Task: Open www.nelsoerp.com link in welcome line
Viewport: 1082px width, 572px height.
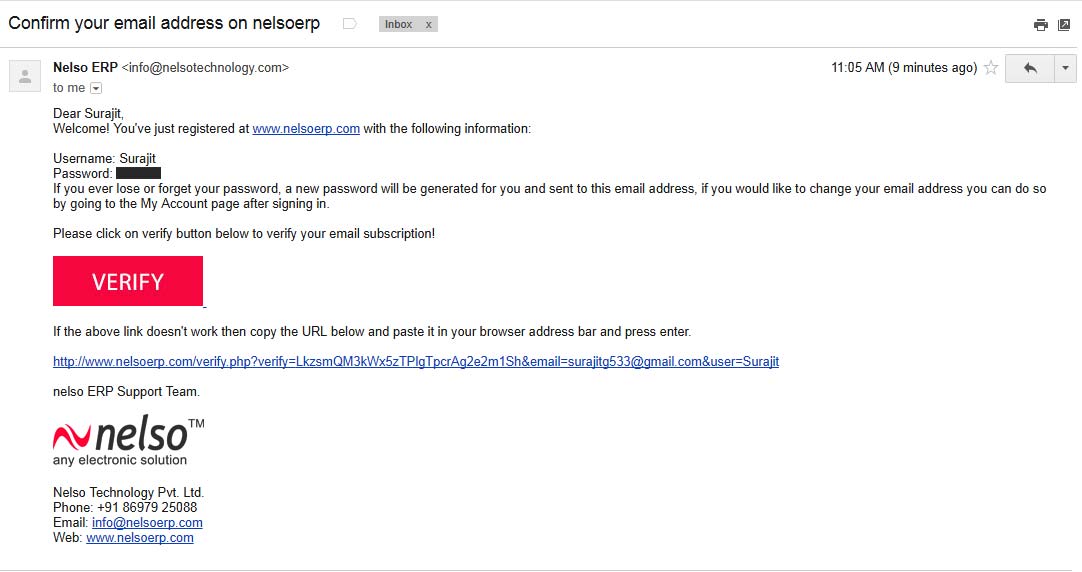Action: click(x=306, y=128)
